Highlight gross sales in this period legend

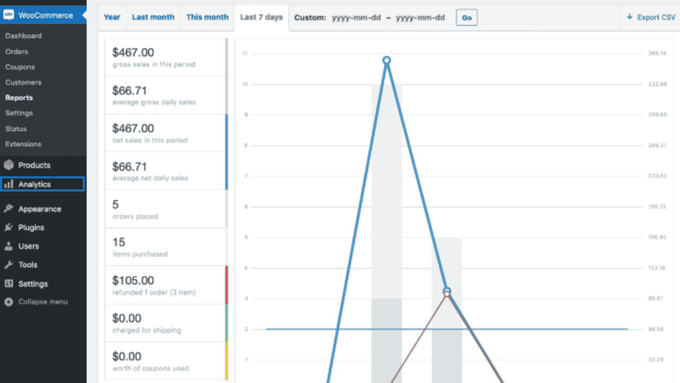click(x=166, y=57)
